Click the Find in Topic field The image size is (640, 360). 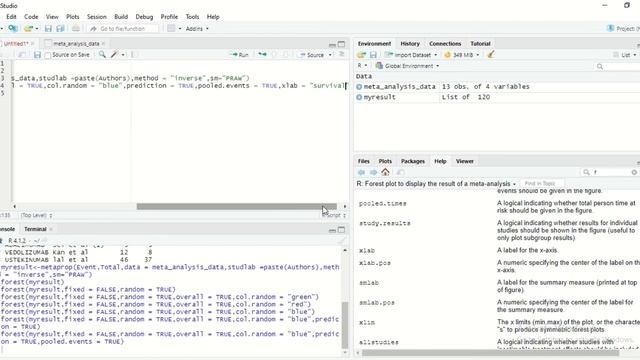542,184
